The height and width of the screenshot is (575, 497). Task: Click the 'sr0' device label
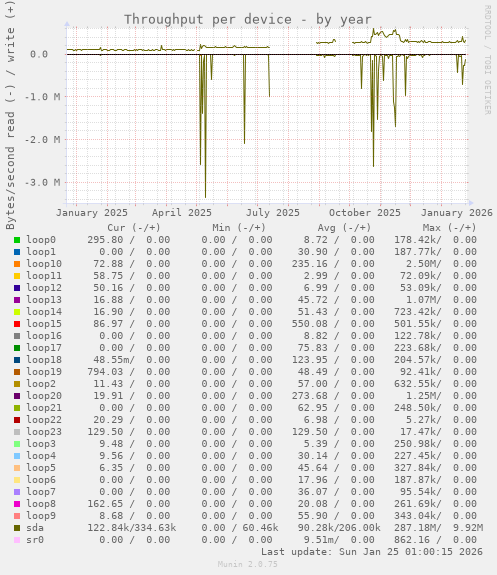click(x=35, y=540)
